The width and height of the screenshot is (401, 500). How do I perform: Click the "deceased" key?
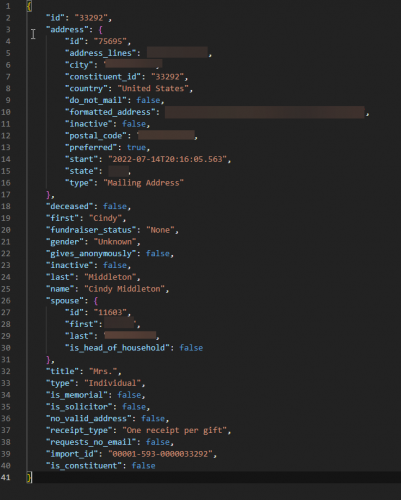(69, 206)
